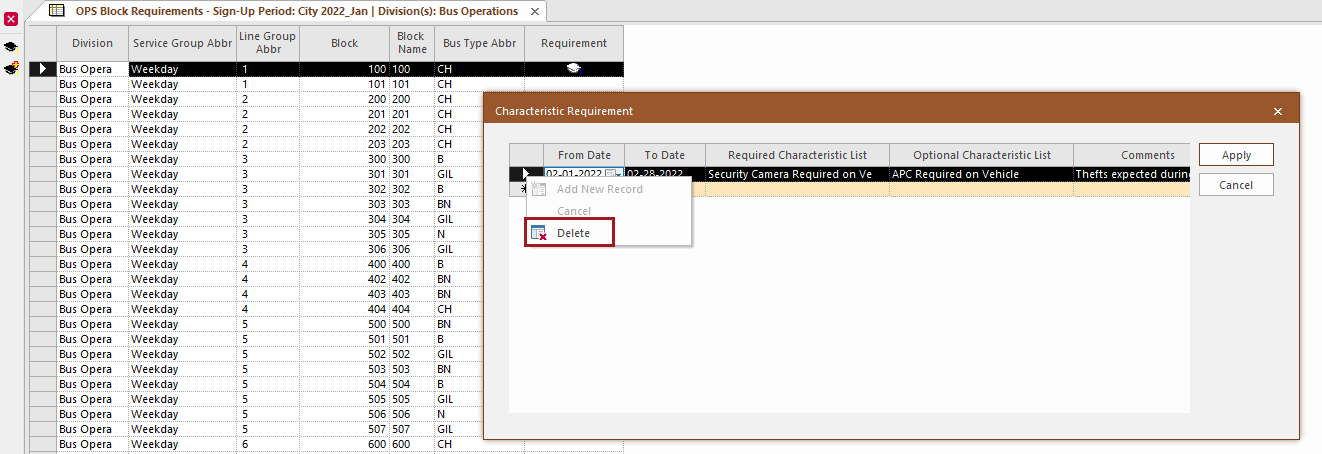Click the Division column header
This screenshot has height=454, width=1322.
point(92,44)
